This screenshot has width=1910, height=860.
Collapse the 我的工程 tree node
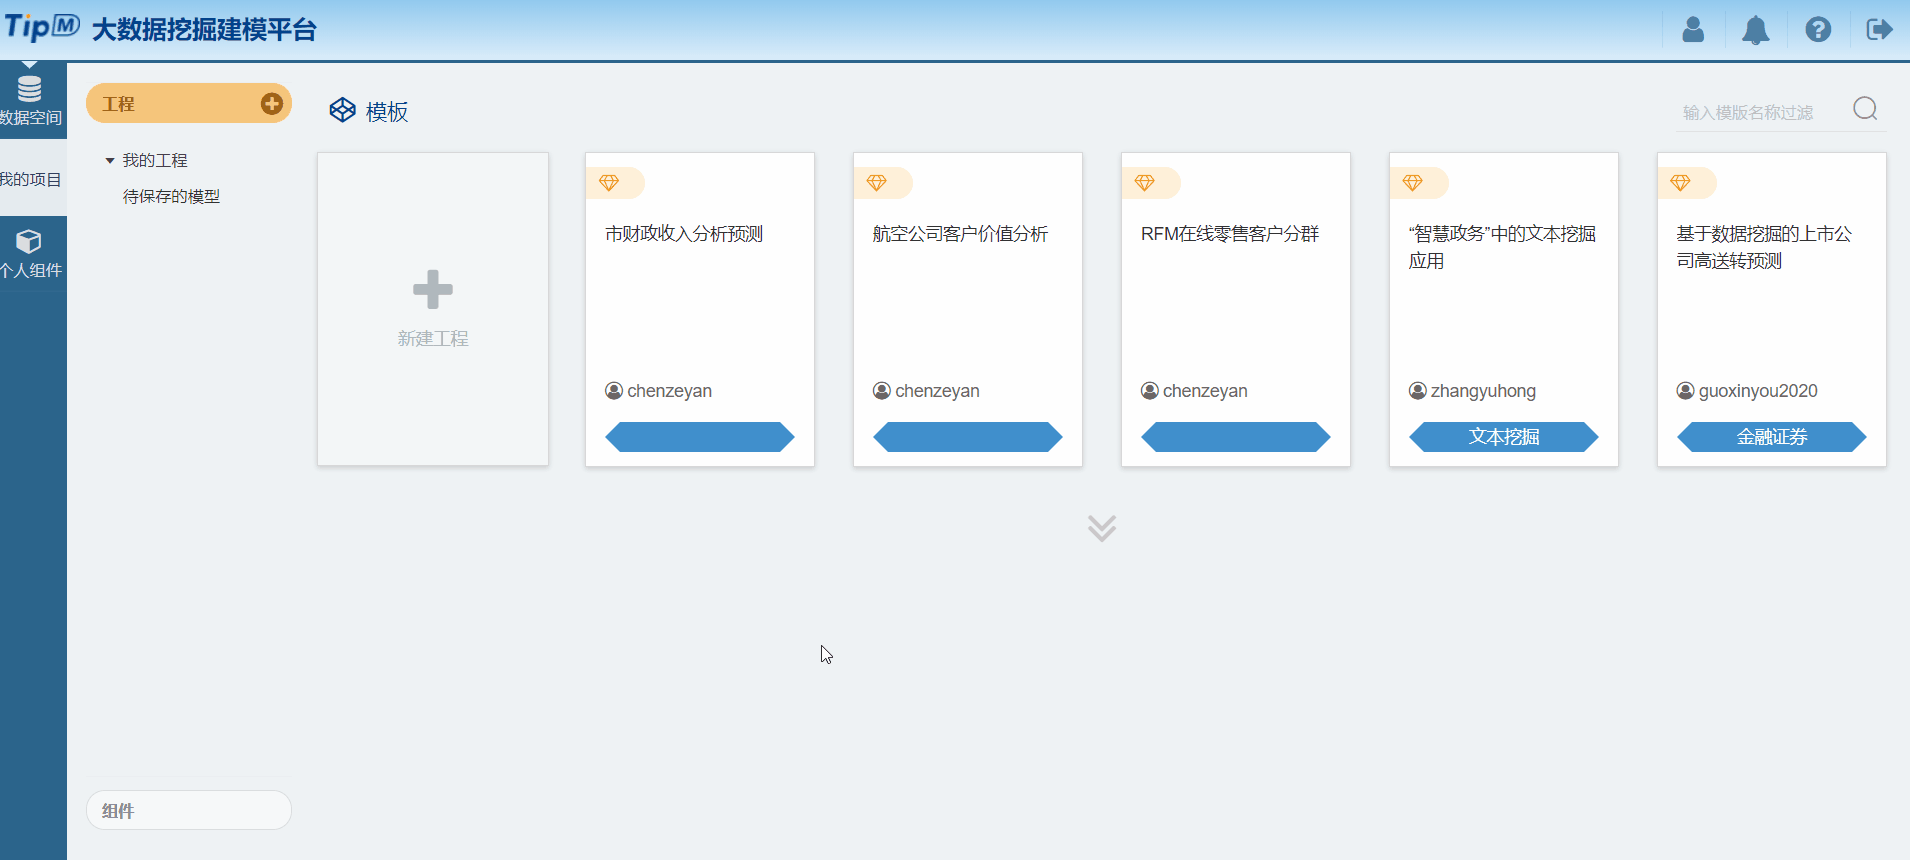tap(110, 161)
